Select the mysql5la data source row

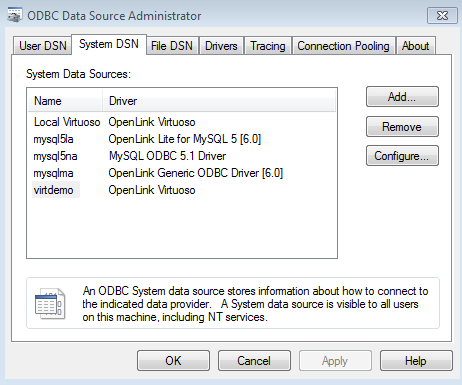point(182,139)
